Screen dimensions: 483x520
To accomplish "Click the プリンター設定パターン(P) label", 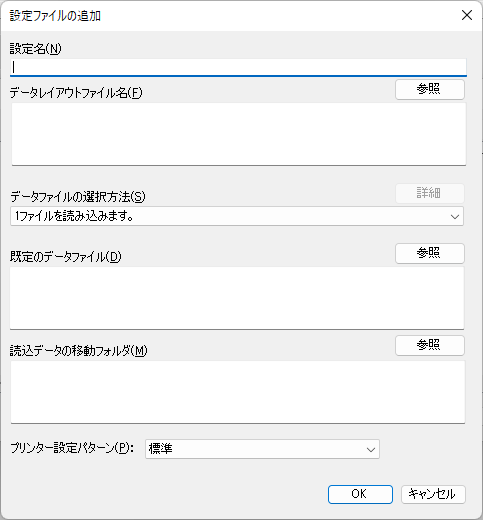I will tap(72, 448).
